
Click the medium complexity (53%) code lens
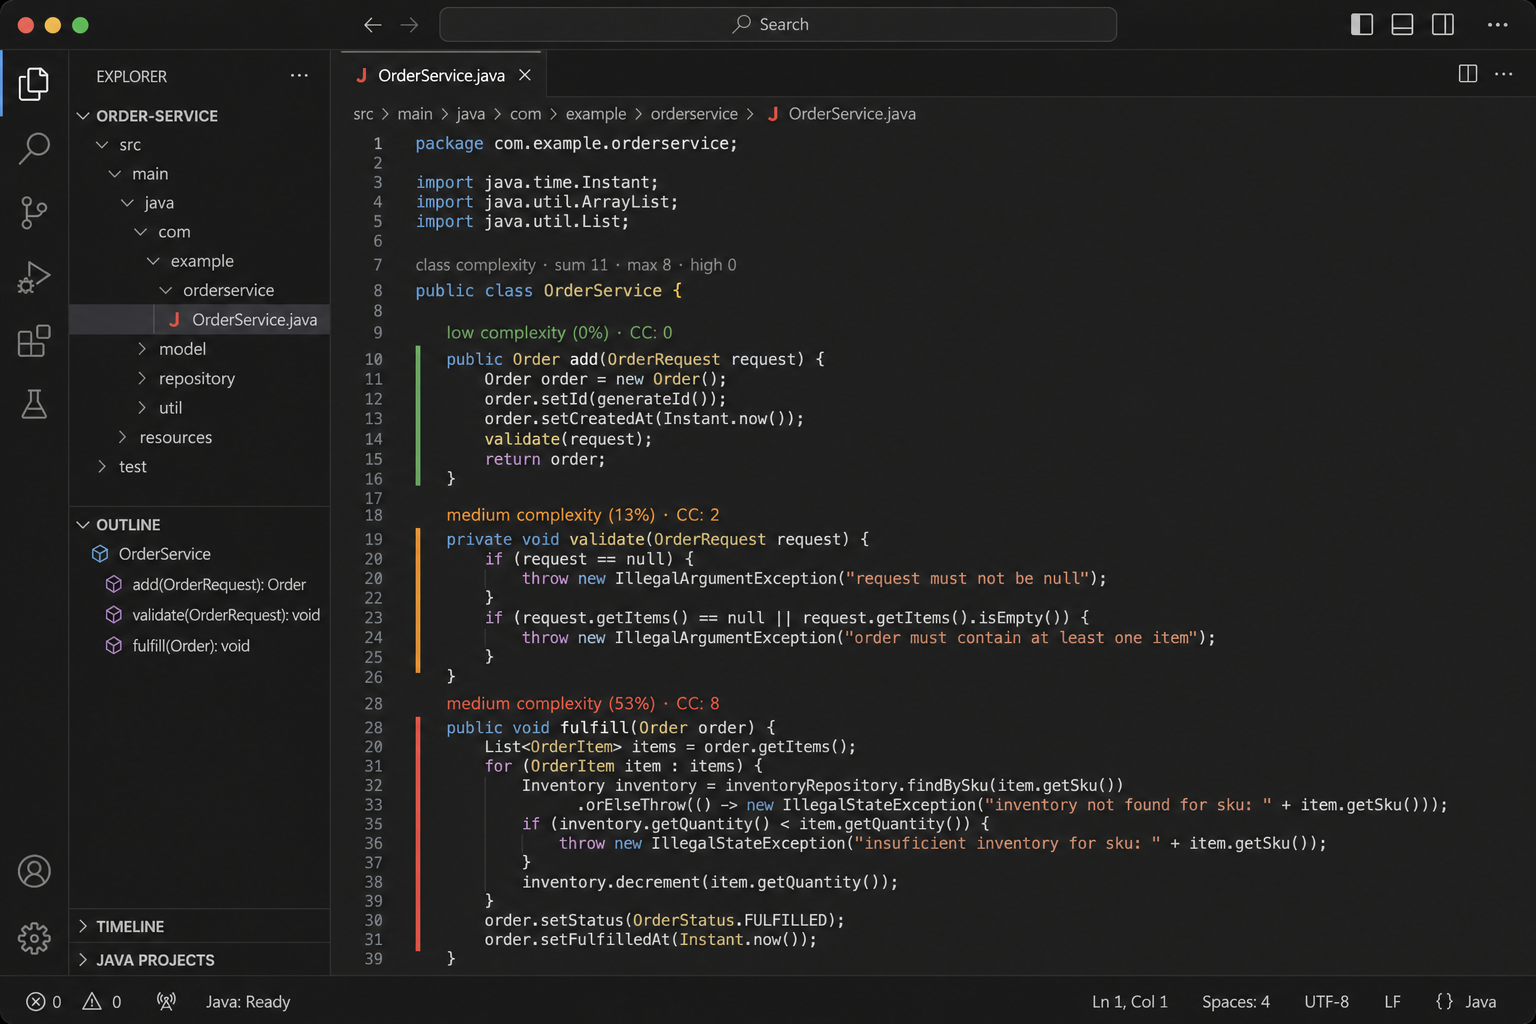tap(583, 703)
